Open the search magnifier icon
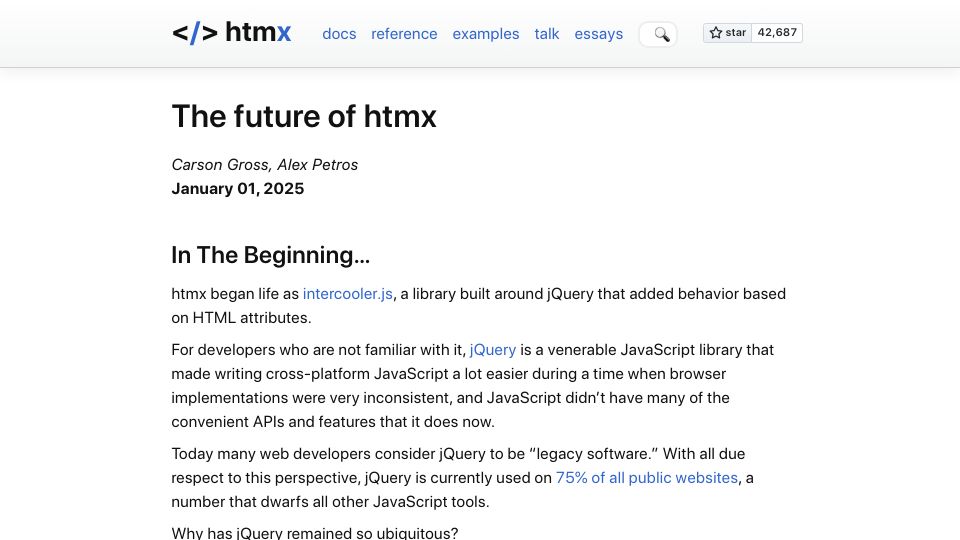 click(x=661, y=34)
